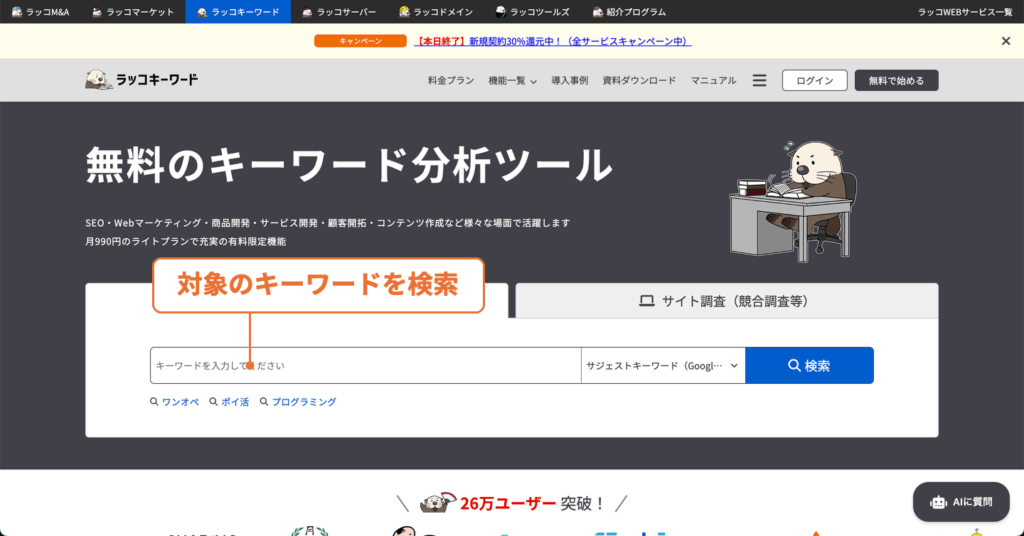
Task: Focus the キーワードを入力してください field
Action: tap(366, 366)
